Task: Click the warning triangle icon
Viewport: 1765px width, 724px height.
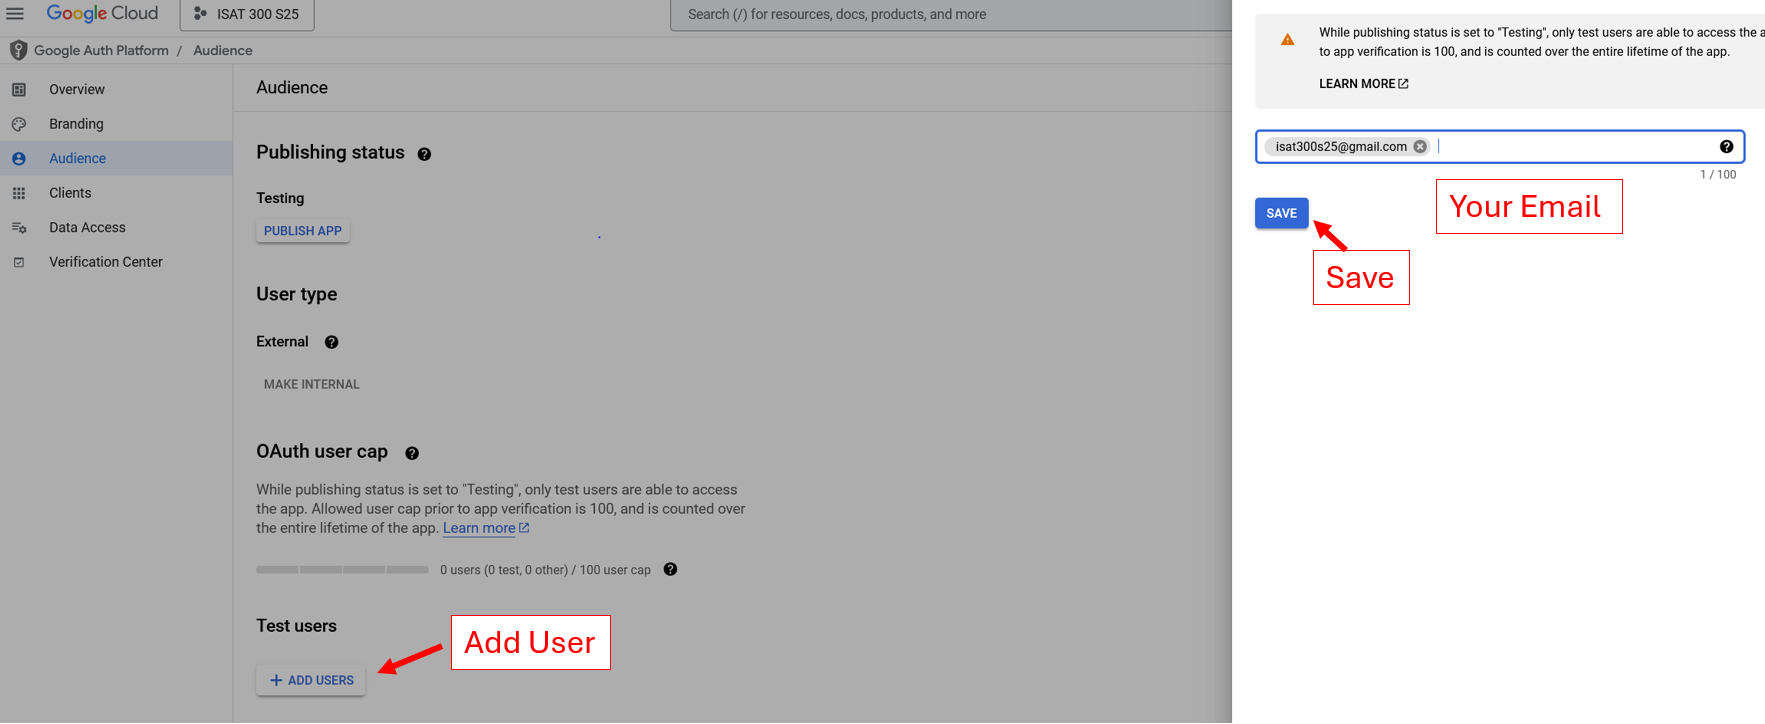Action: 1288,40
